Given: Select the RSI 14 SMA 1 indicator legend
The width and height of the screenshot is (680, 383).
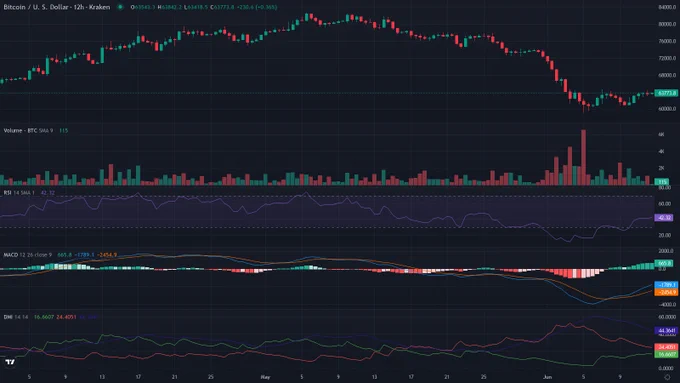Looking at the screenshot, I should point(19,193).
